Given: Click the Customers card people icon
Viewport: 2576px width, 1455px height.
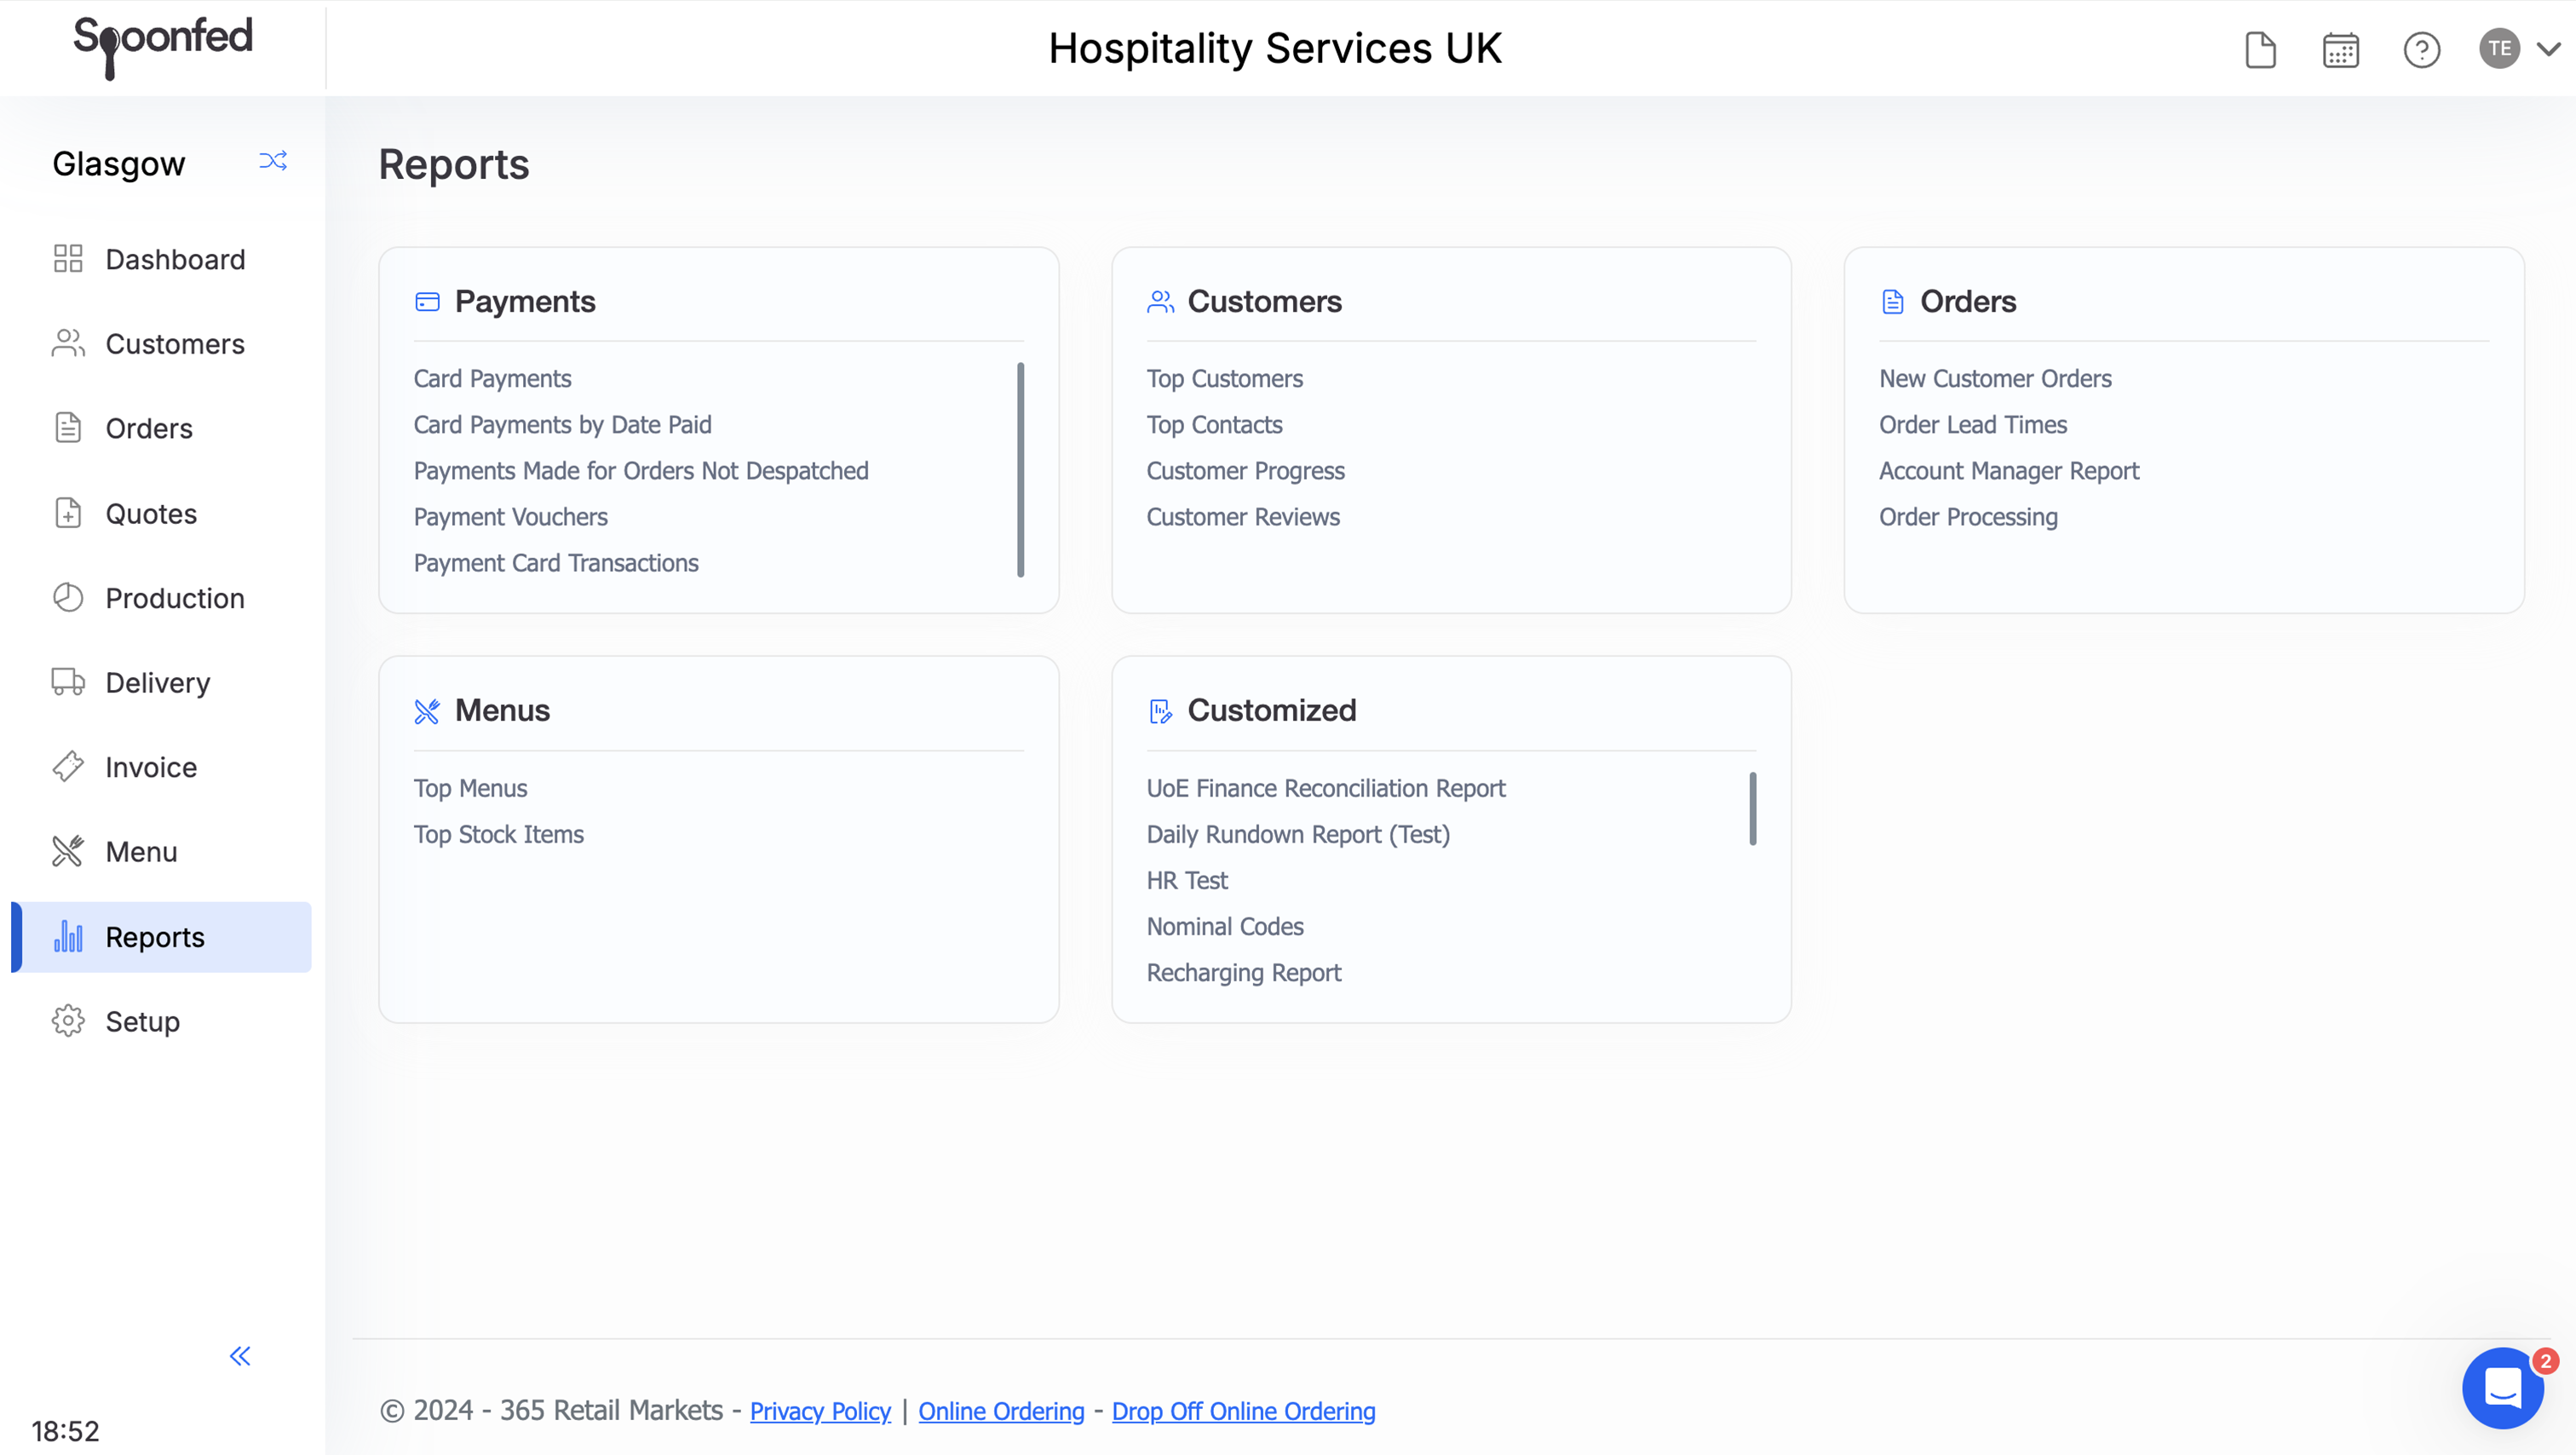Looking at the screenshot, I should click(x=1160, y=302).
